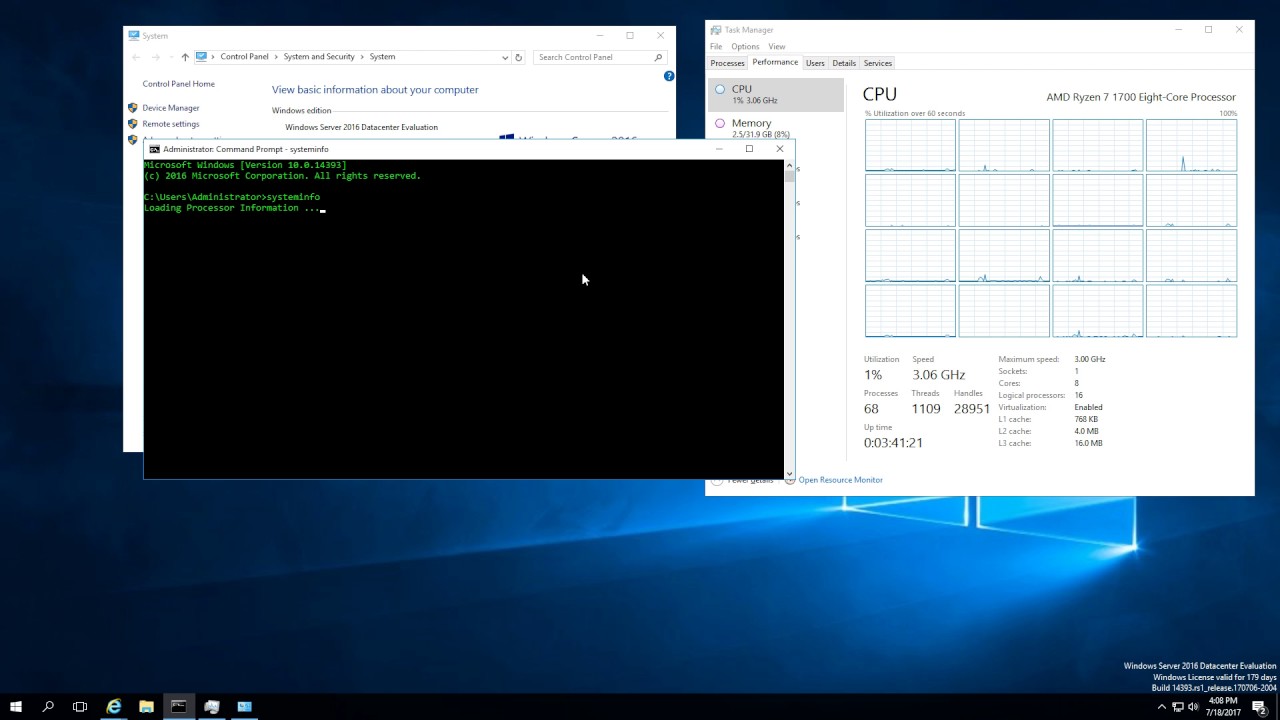Open Action Center notifications icon
Screen dimensions: 1280x720
[x=1259, y=707]
